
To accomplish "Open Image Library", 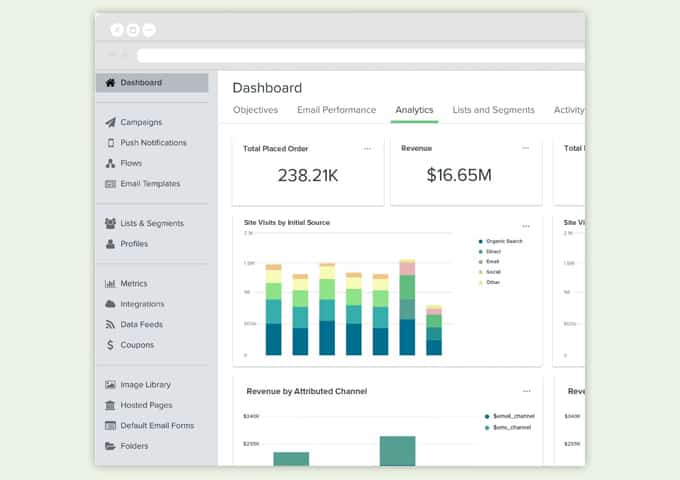I will click(x=146, y=385).
